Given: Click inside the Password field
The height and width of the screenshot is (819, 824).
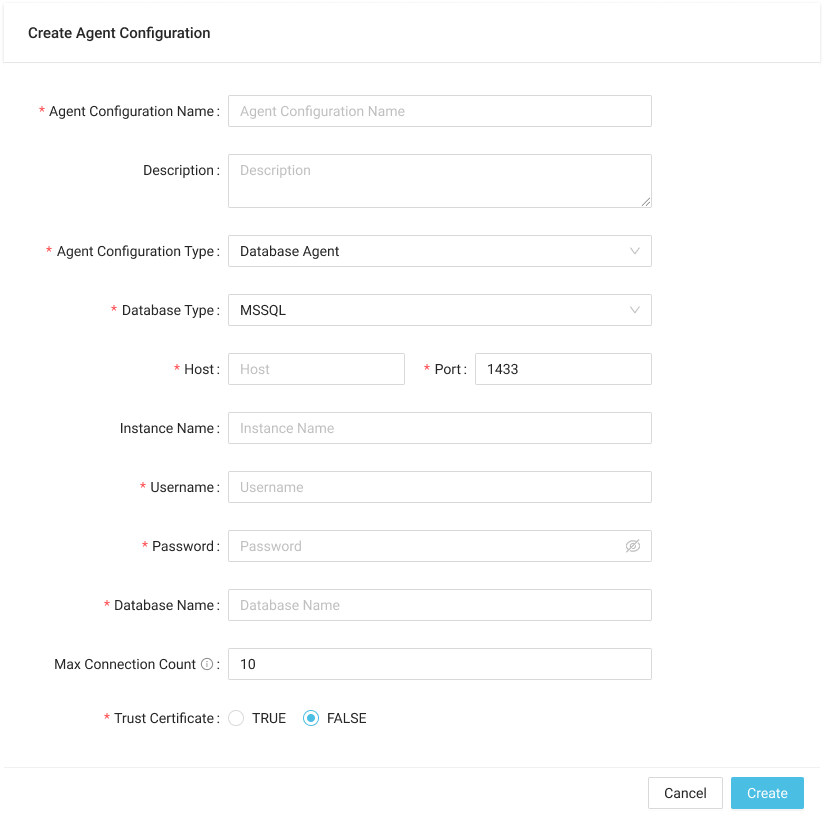Looking at the screenshot, I should tap(425, 546).
